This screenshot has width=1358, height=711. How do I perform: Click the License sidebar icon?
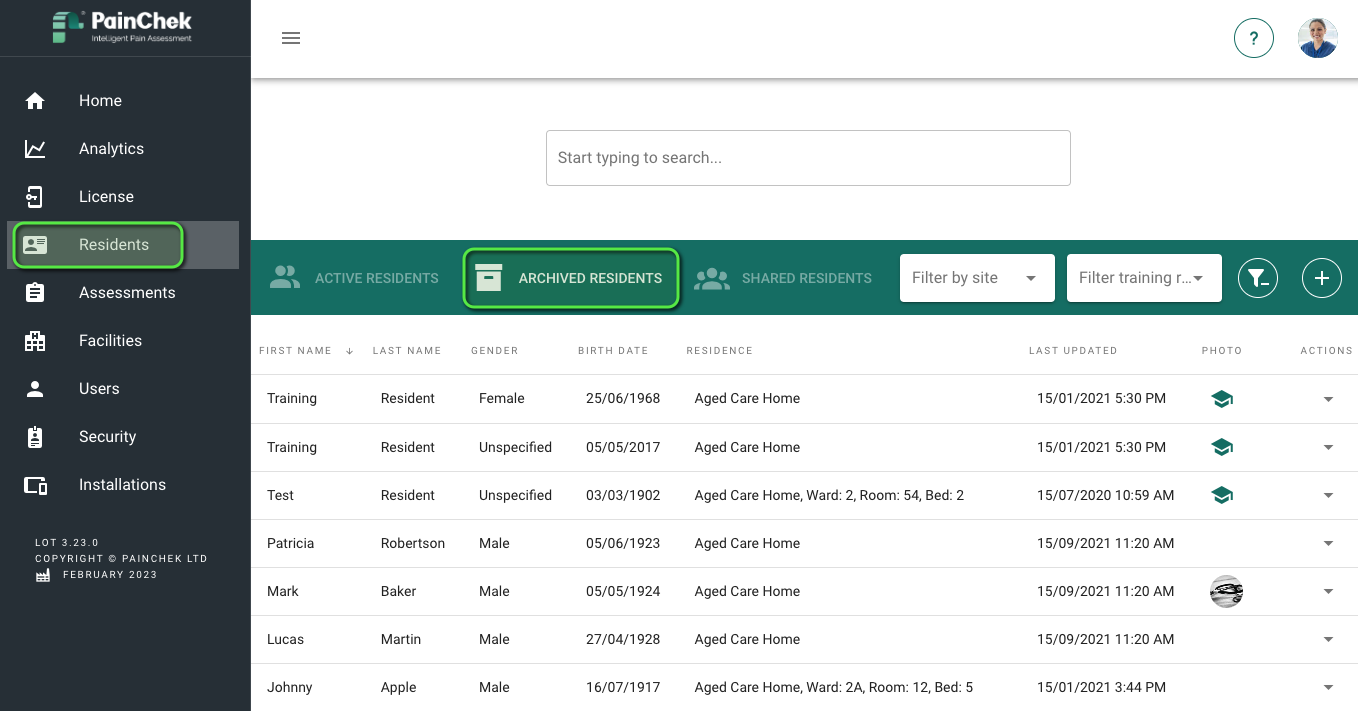[35, 197]
